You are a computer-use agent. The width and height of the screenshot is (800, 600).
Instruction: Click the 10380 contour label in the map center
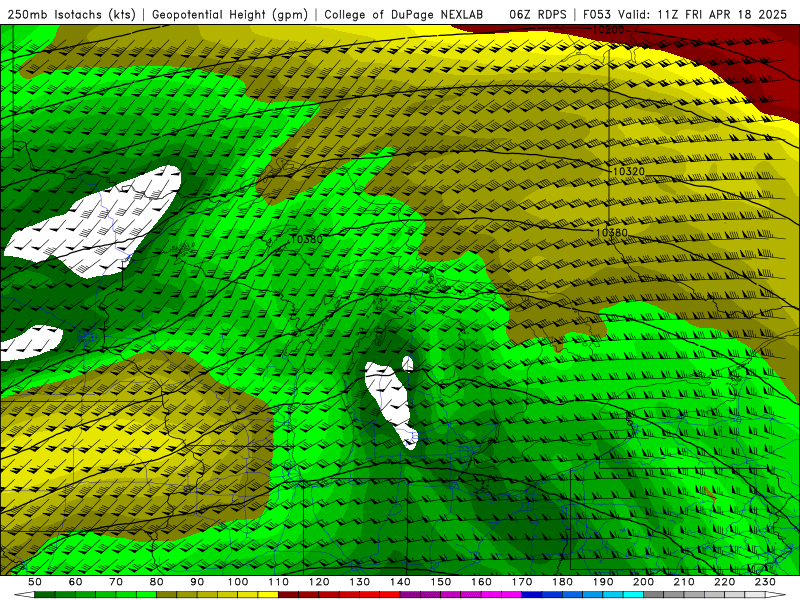point(307,239)
